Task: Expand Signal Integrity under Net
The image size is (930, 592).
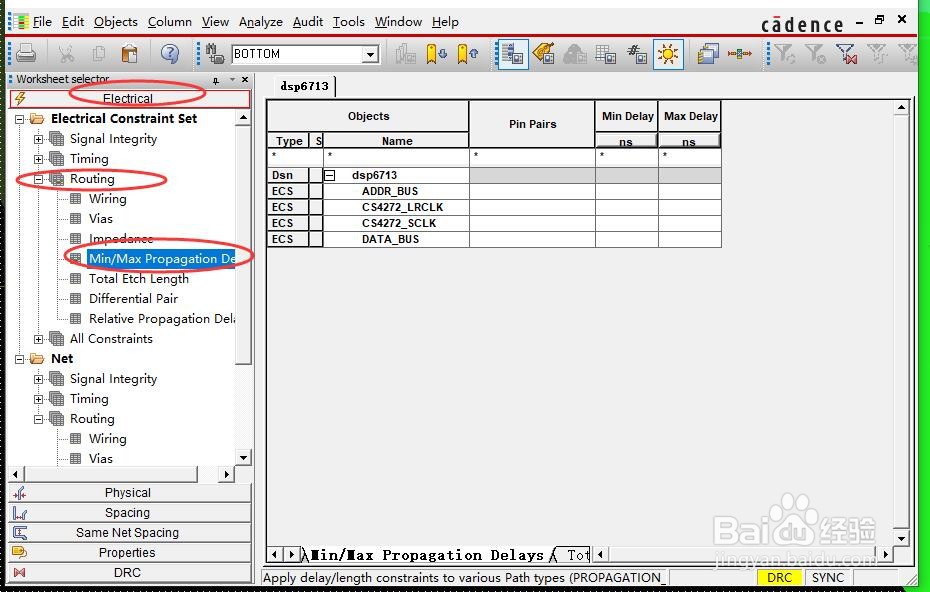Action: 39,379
